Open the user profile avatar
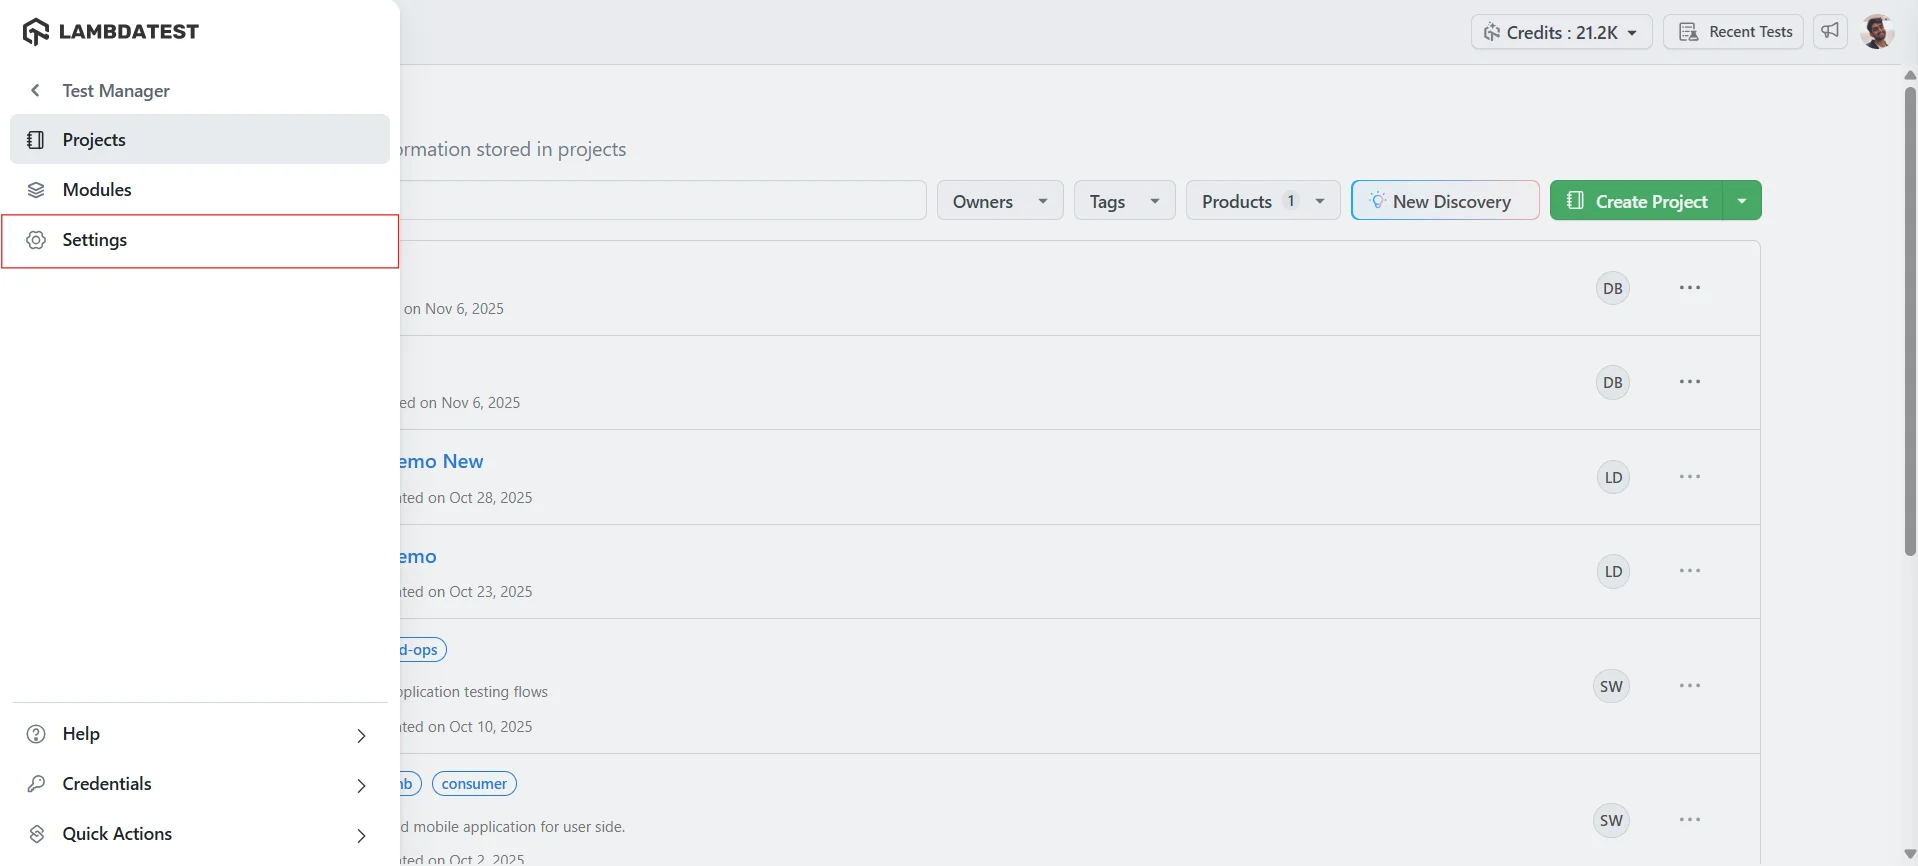The image size is (1918, 866). tap(1877, 32)
